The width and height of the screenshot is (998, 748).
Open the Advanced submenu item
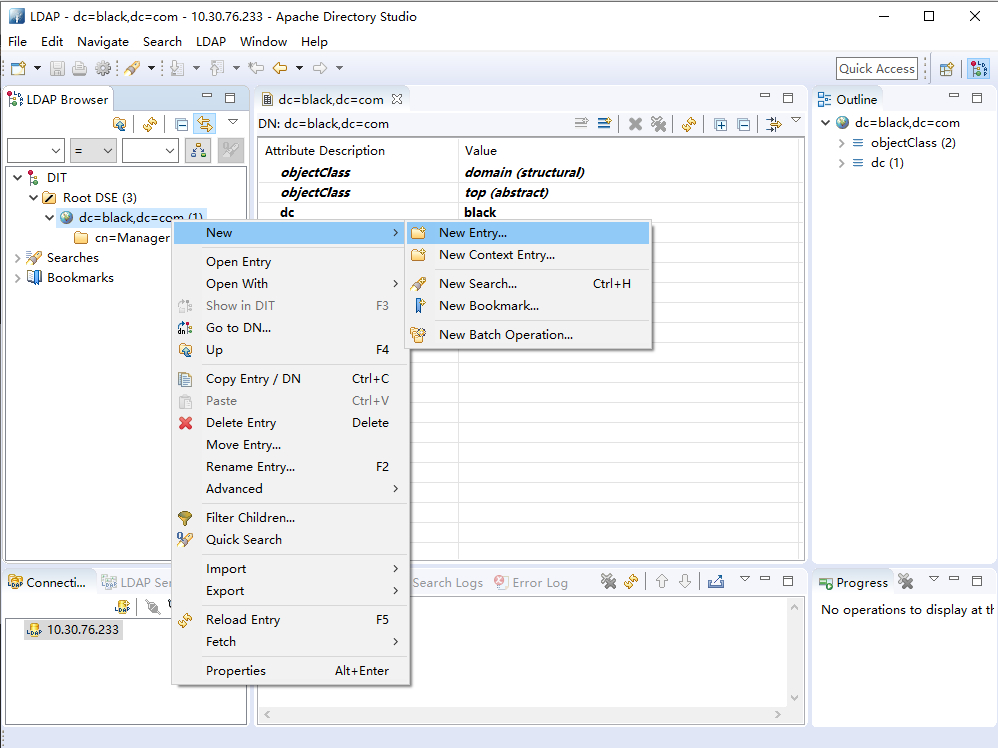point(291,489)
